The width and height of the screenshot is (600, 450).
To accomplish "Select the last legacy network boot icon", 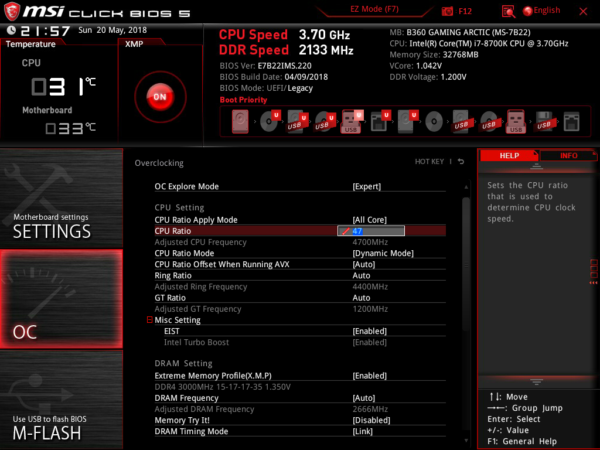I will 571,122.
